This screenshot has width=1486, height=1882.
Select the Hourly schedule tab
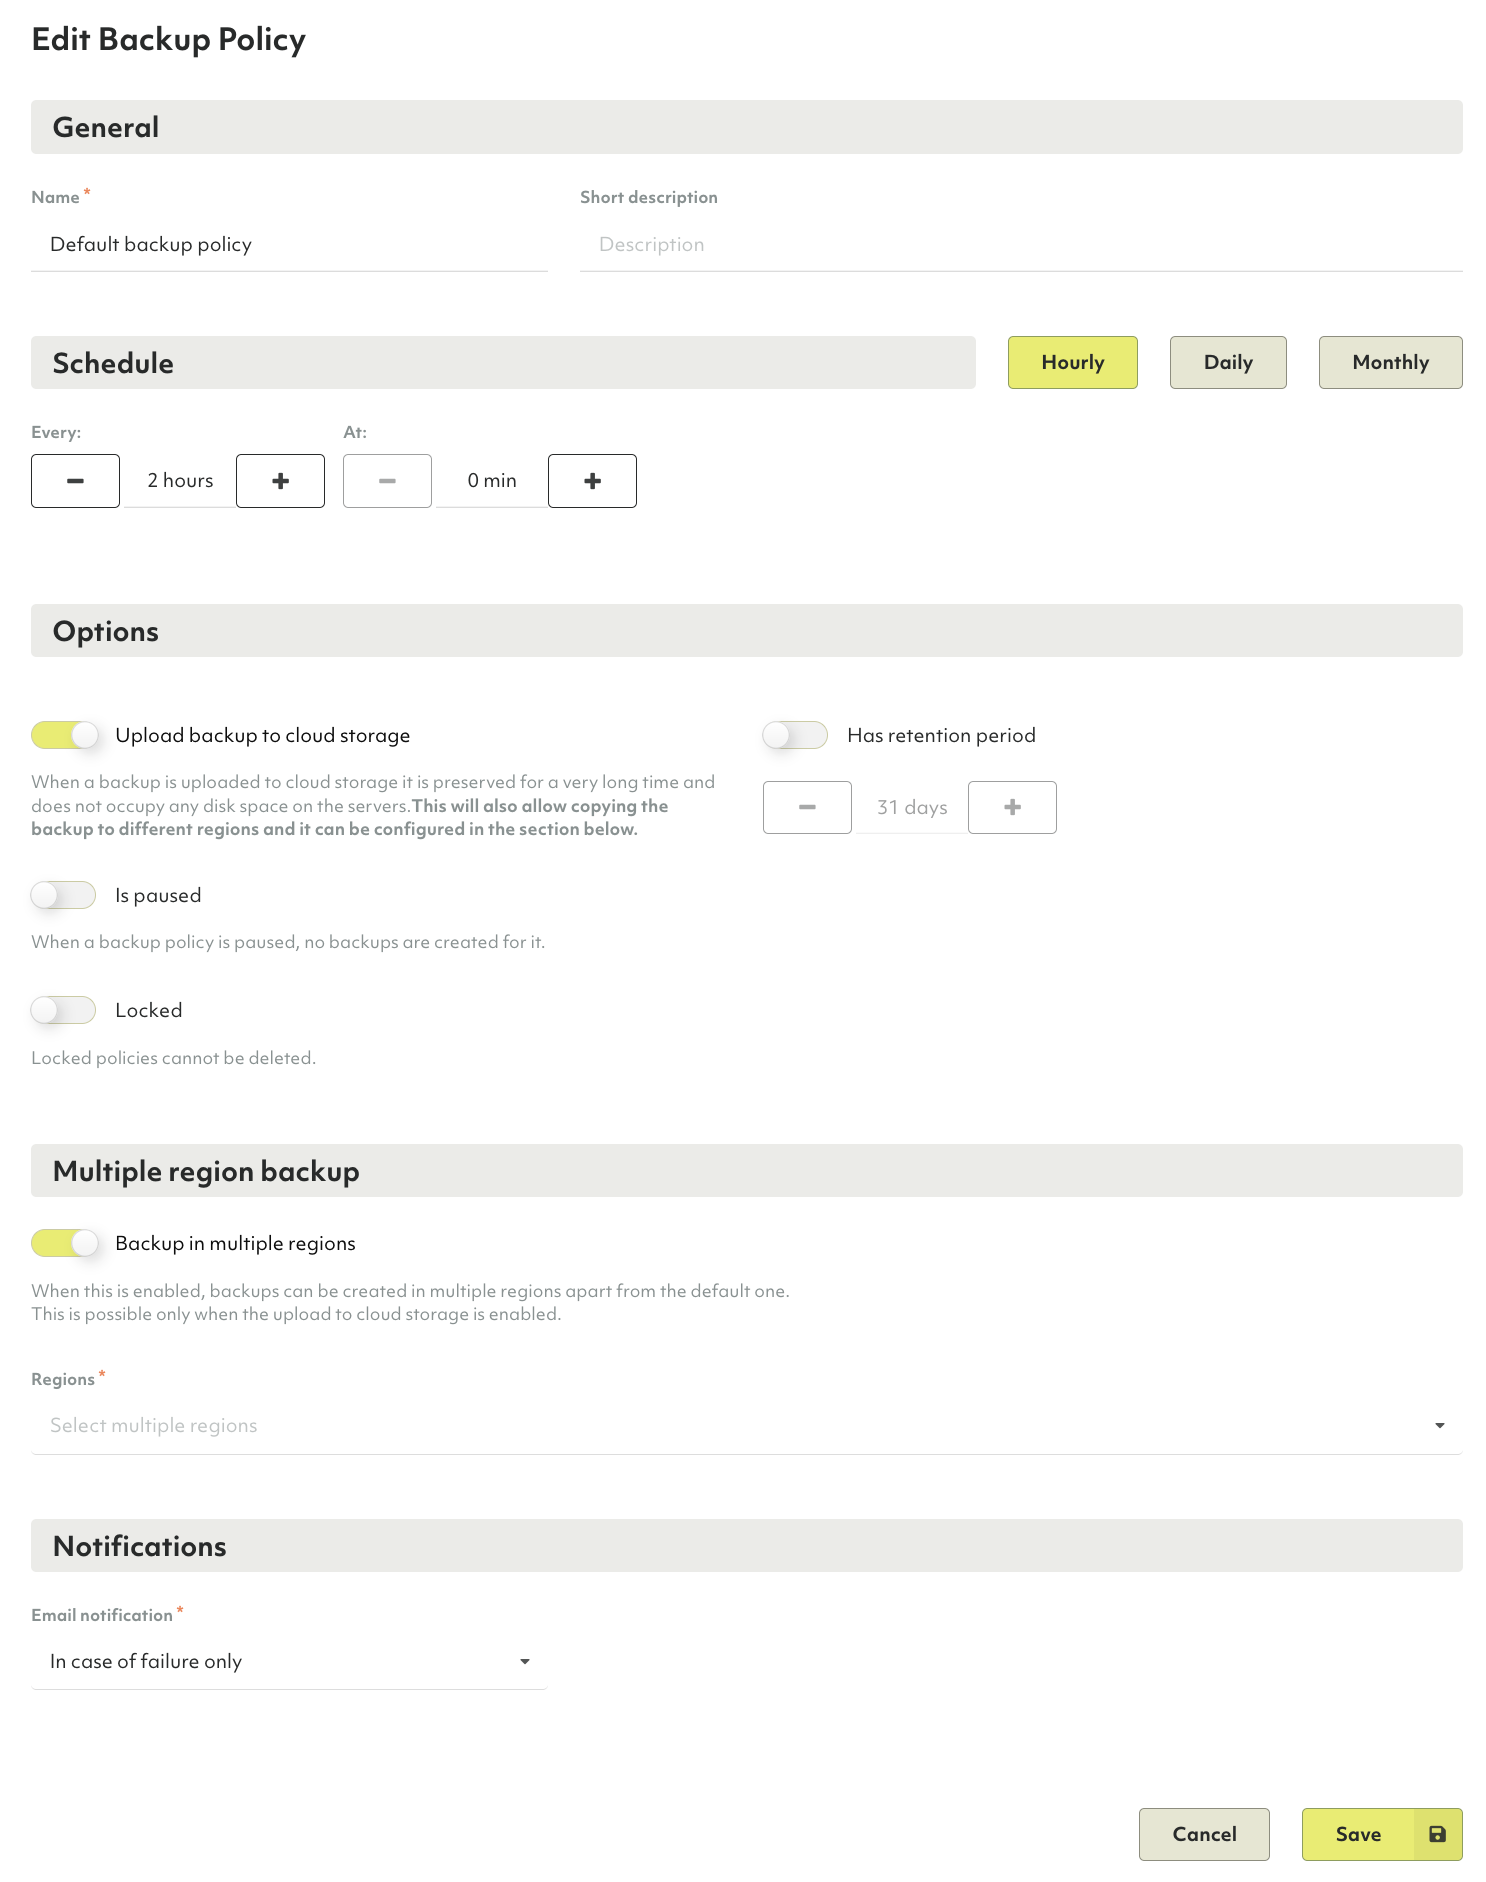coord(1072,362)
